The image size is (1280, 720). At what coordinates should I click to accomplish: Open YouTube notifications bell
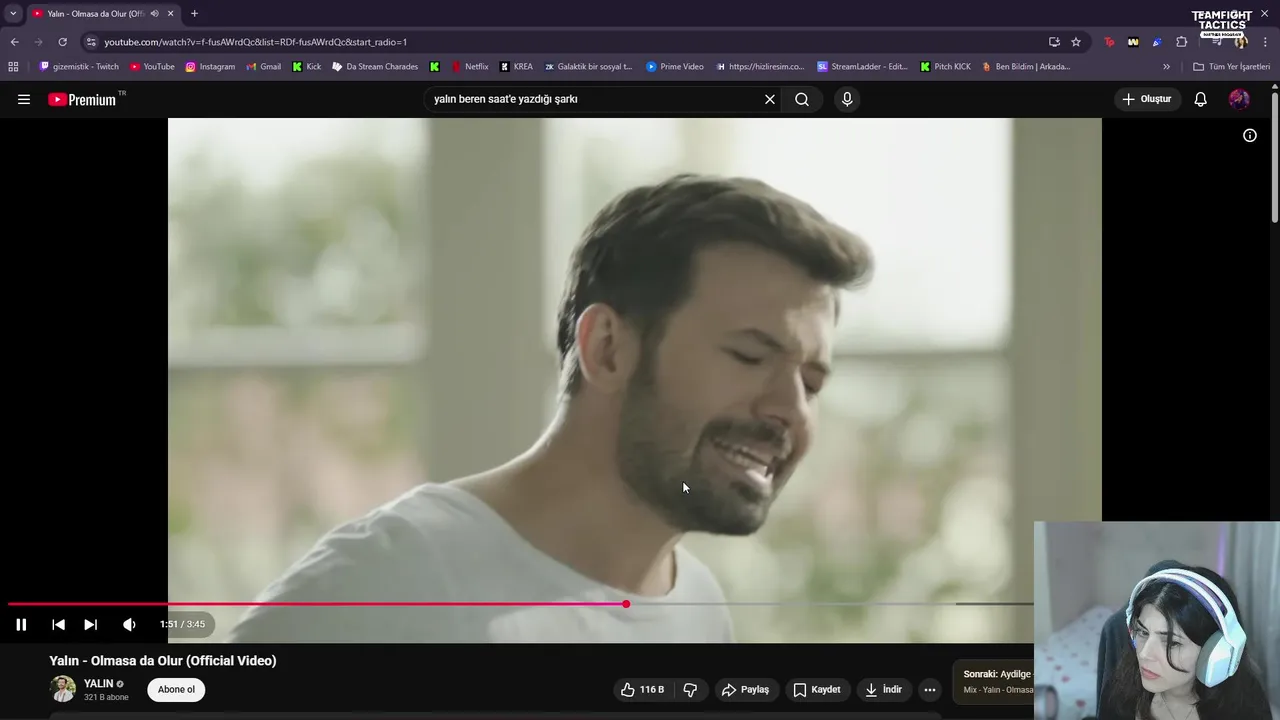click(1201, 99)
